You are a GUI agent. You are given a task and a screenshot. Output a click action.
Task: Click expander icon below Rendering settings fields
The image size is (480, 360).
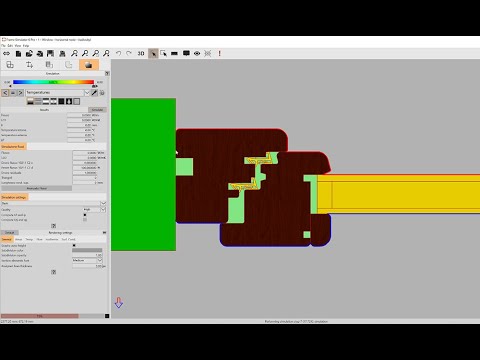(54, 272)
